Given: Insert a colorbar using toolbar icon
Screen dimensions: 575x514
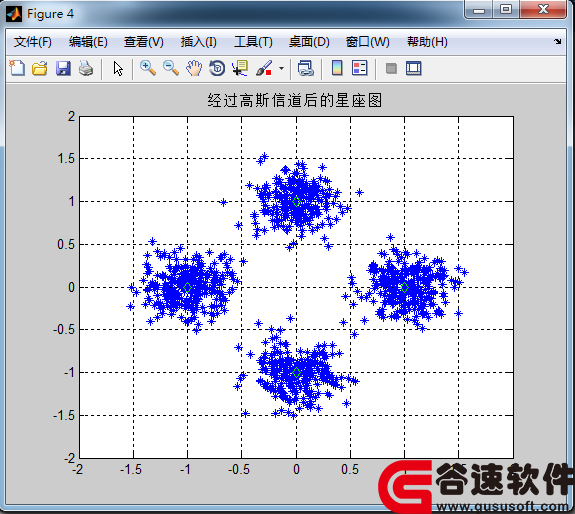Looking at the screenshot, I should click(337, 68).
